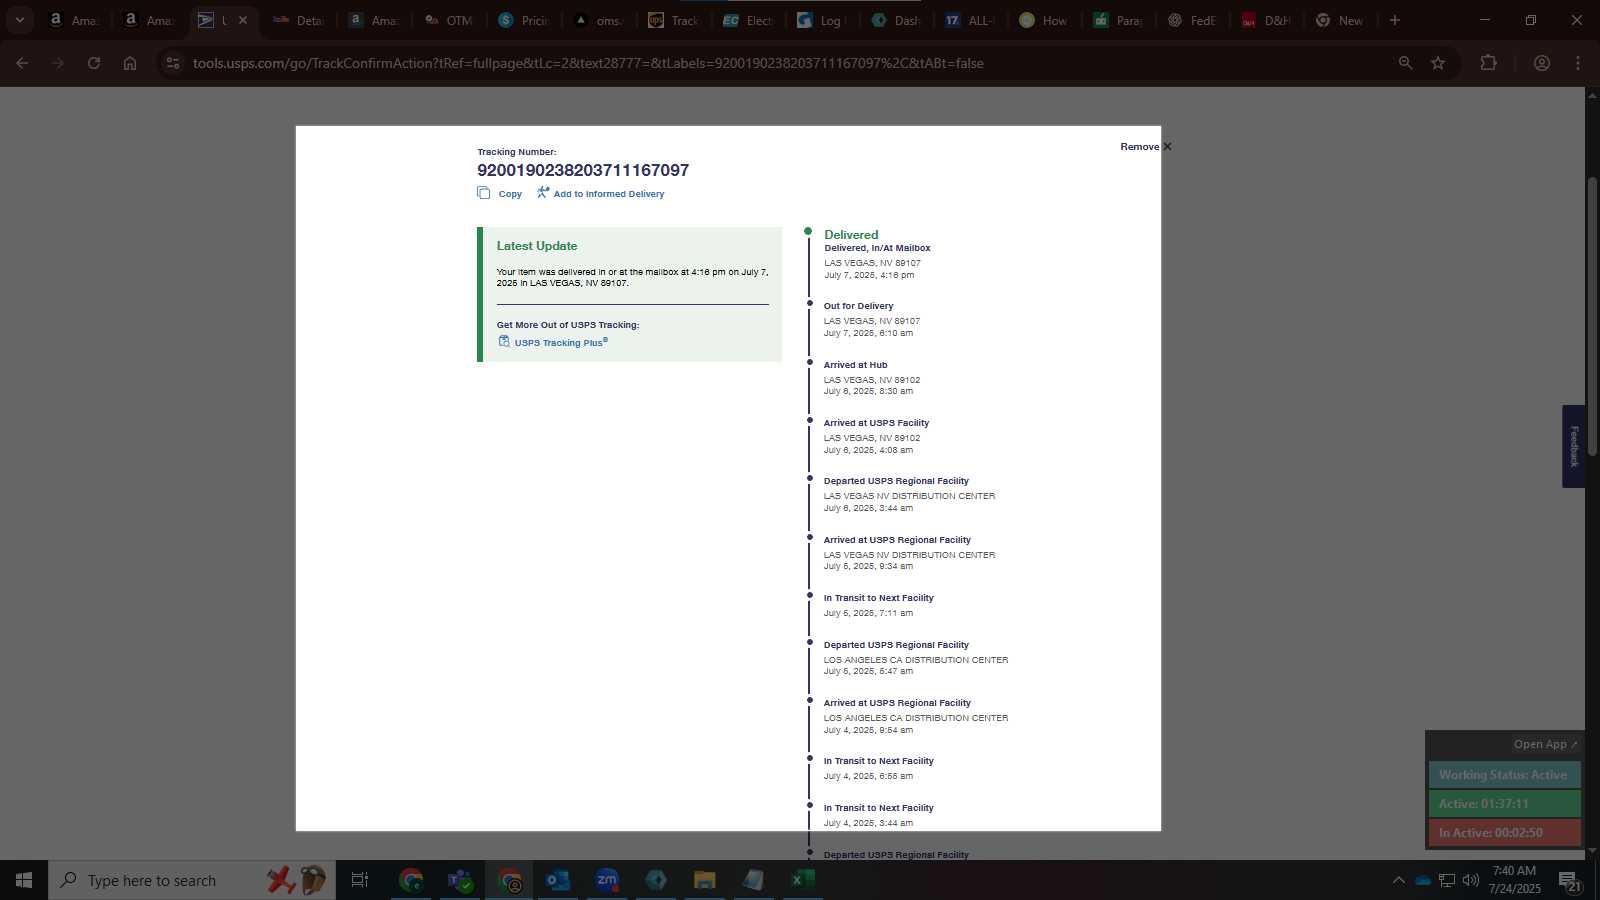Open Chrome three-dot menu
This screenshot has width=1600, height=900.
pyautogui.click(x=1578, y=63)
